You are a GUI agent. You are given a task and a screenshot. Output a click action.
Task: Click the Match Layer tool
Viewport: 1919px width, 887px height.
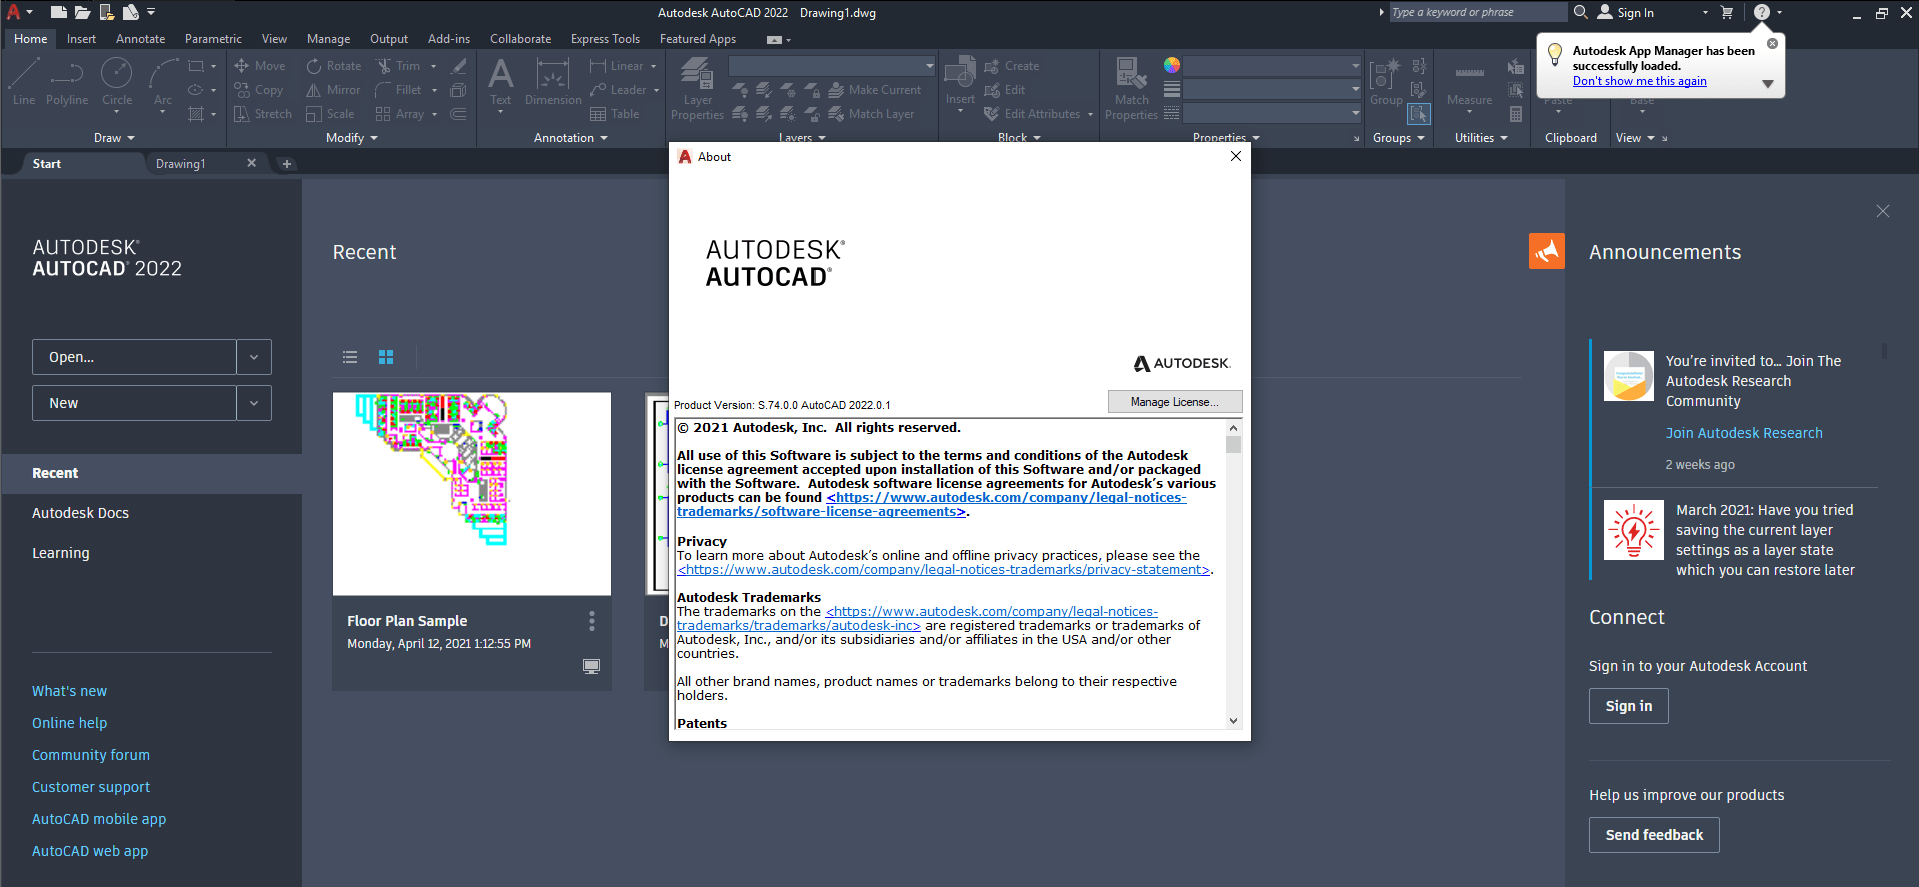coord(871,114)
